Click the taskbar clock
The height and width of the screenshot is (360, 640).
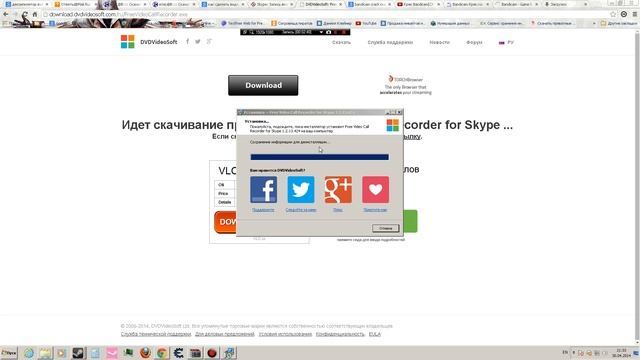click(x=621, y=353)
